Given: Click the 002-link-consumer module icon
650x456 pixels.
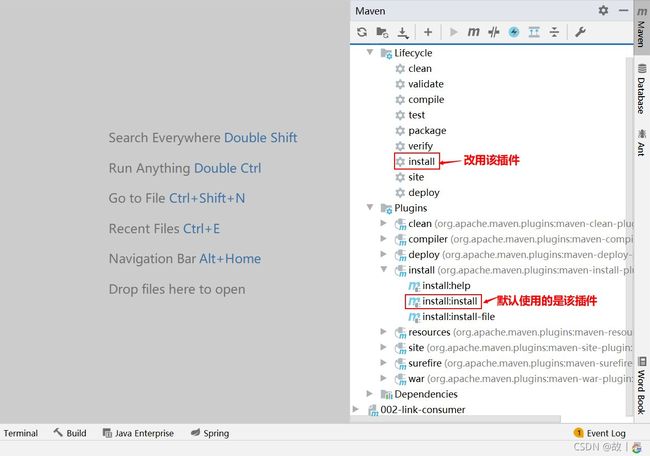Looking at the screenshot, I should click(373, 410).
